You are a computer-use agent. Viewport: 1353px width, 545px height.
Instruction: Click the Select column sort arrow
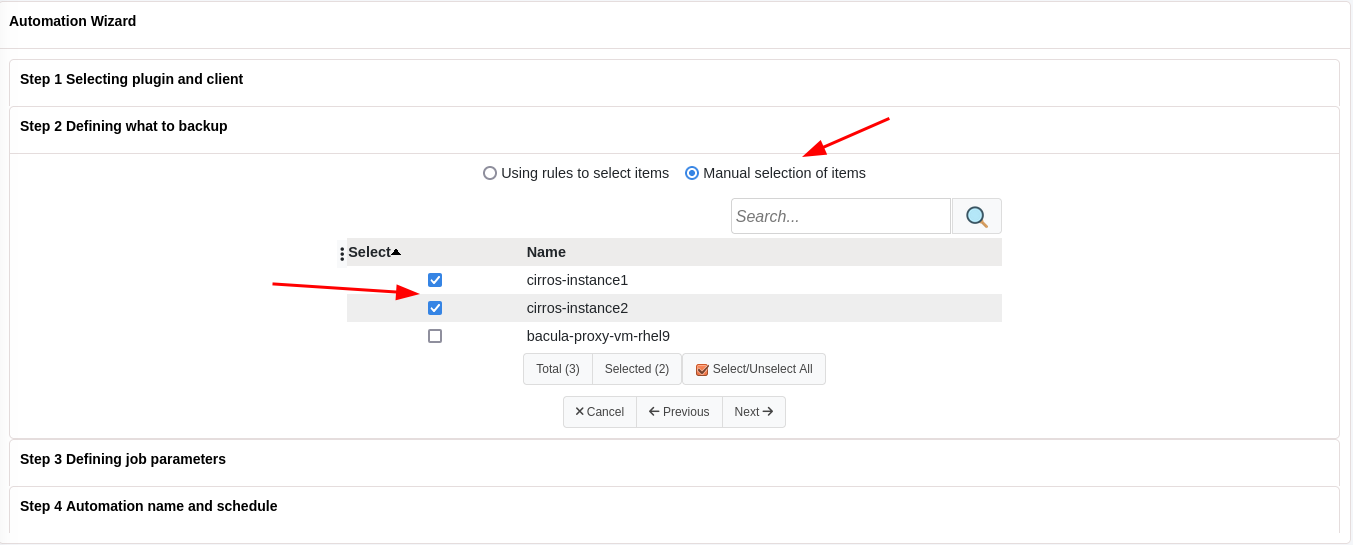click(x=396, y=252)
